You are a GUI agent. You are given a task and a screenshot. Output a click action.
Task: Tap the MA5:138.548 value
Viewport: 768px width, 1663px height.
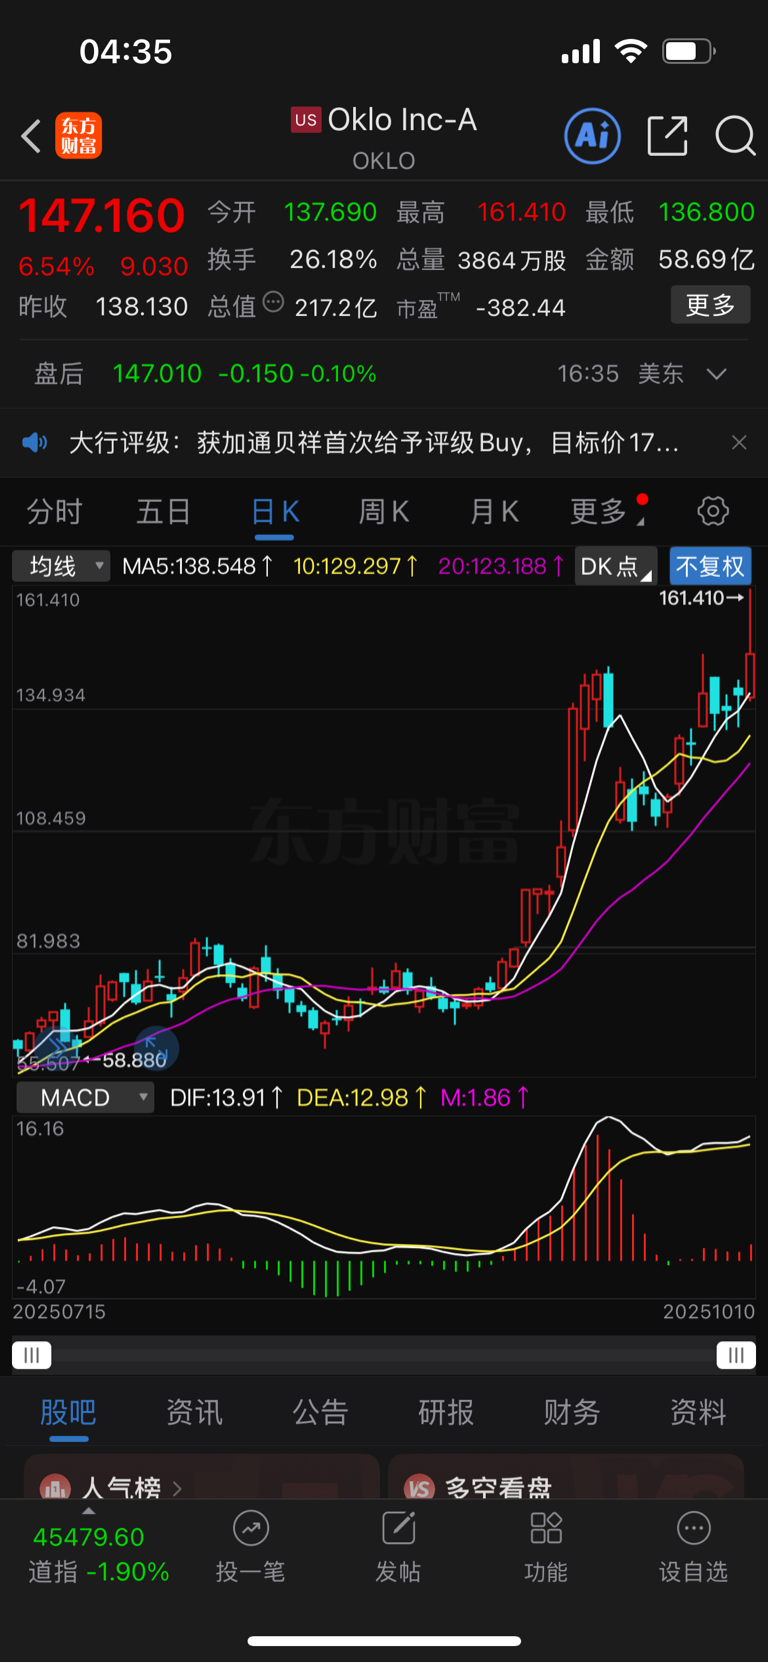[198, 566]
